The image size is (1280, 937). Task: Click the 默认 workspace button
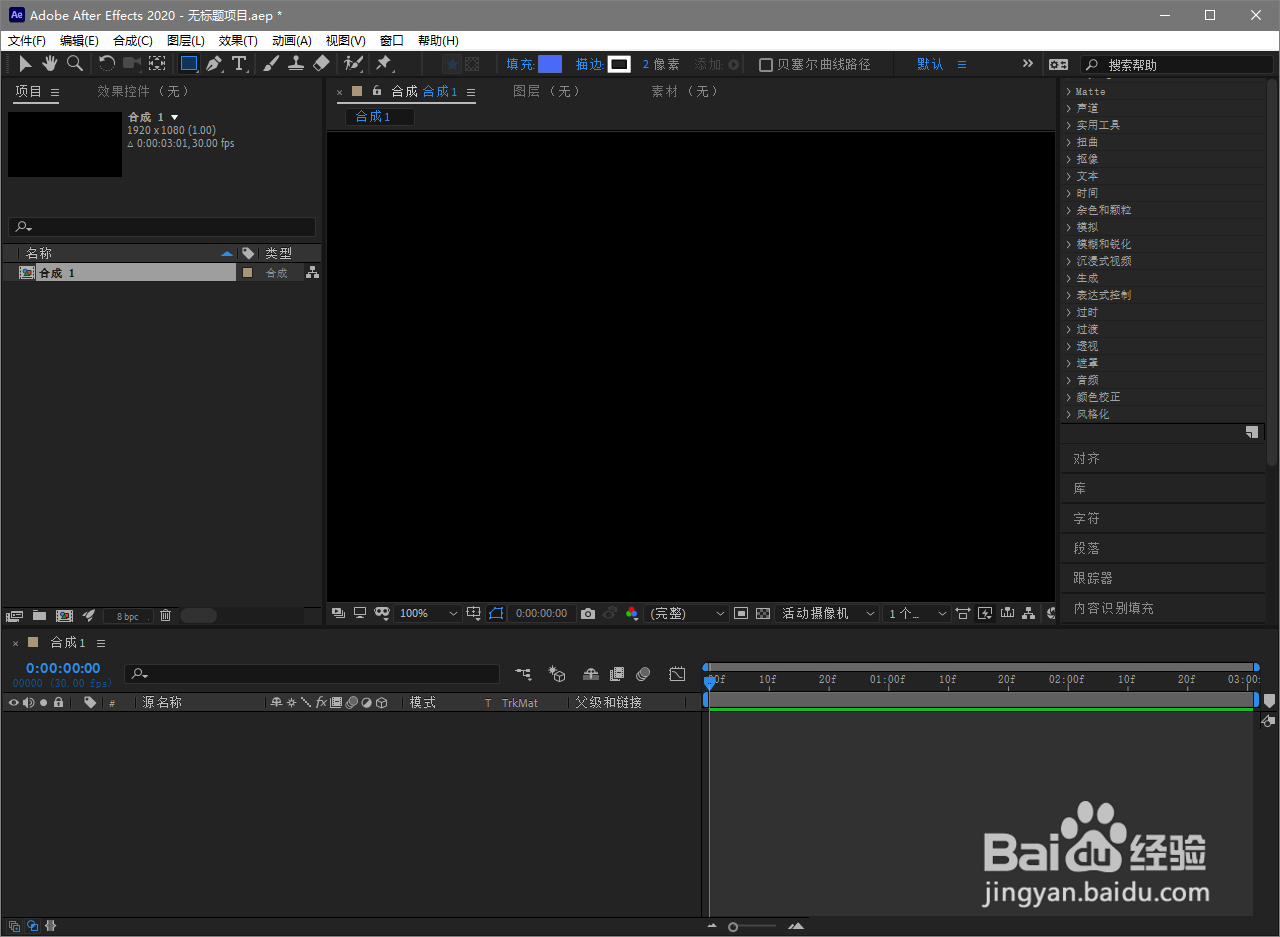930,64
